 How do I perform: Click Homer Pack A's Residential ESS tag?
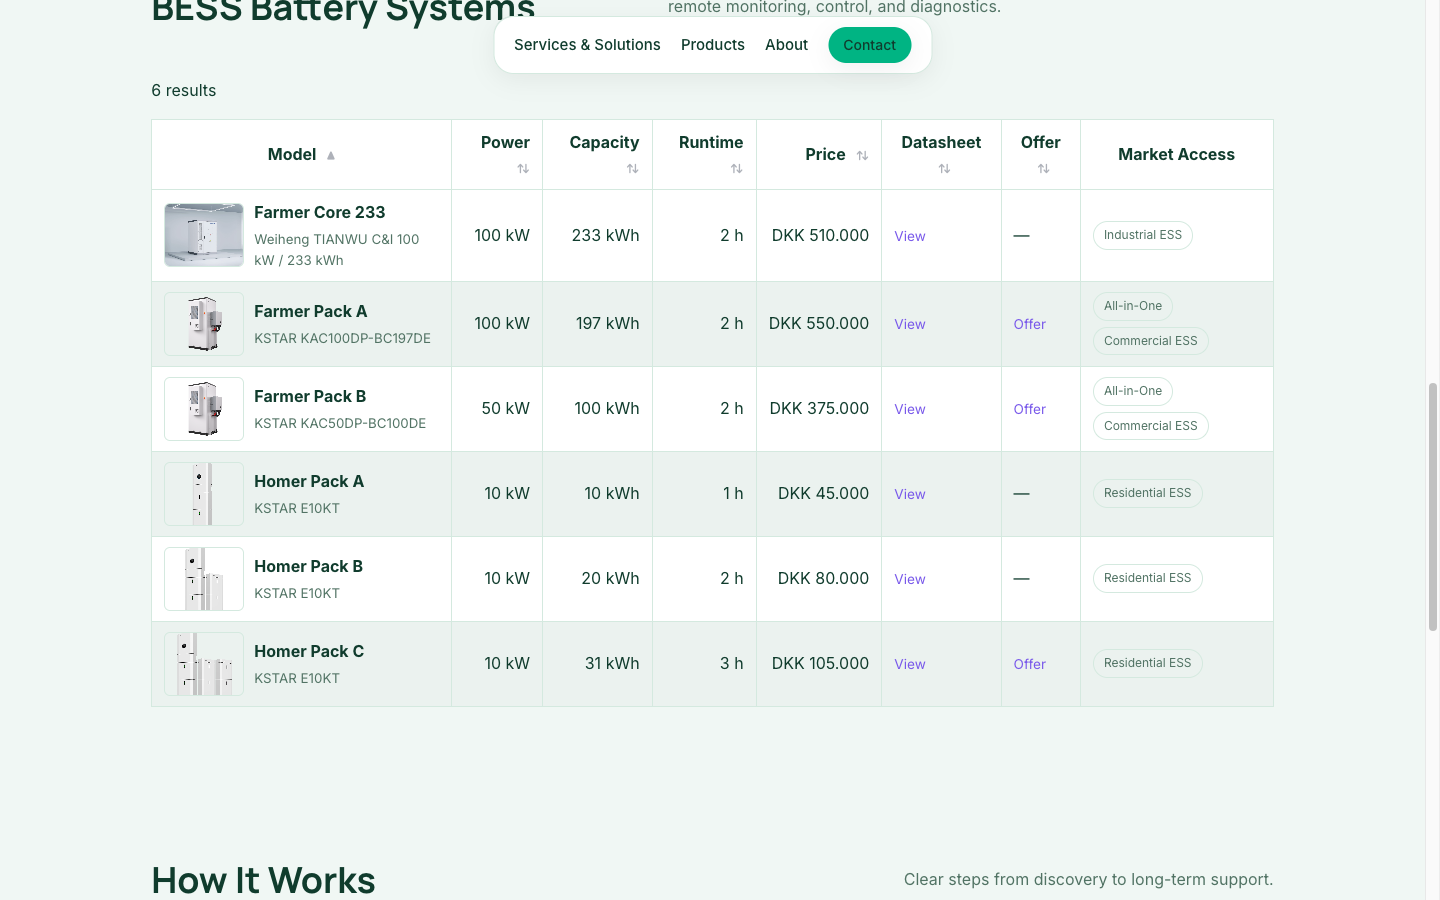(x=1148, y=493)
